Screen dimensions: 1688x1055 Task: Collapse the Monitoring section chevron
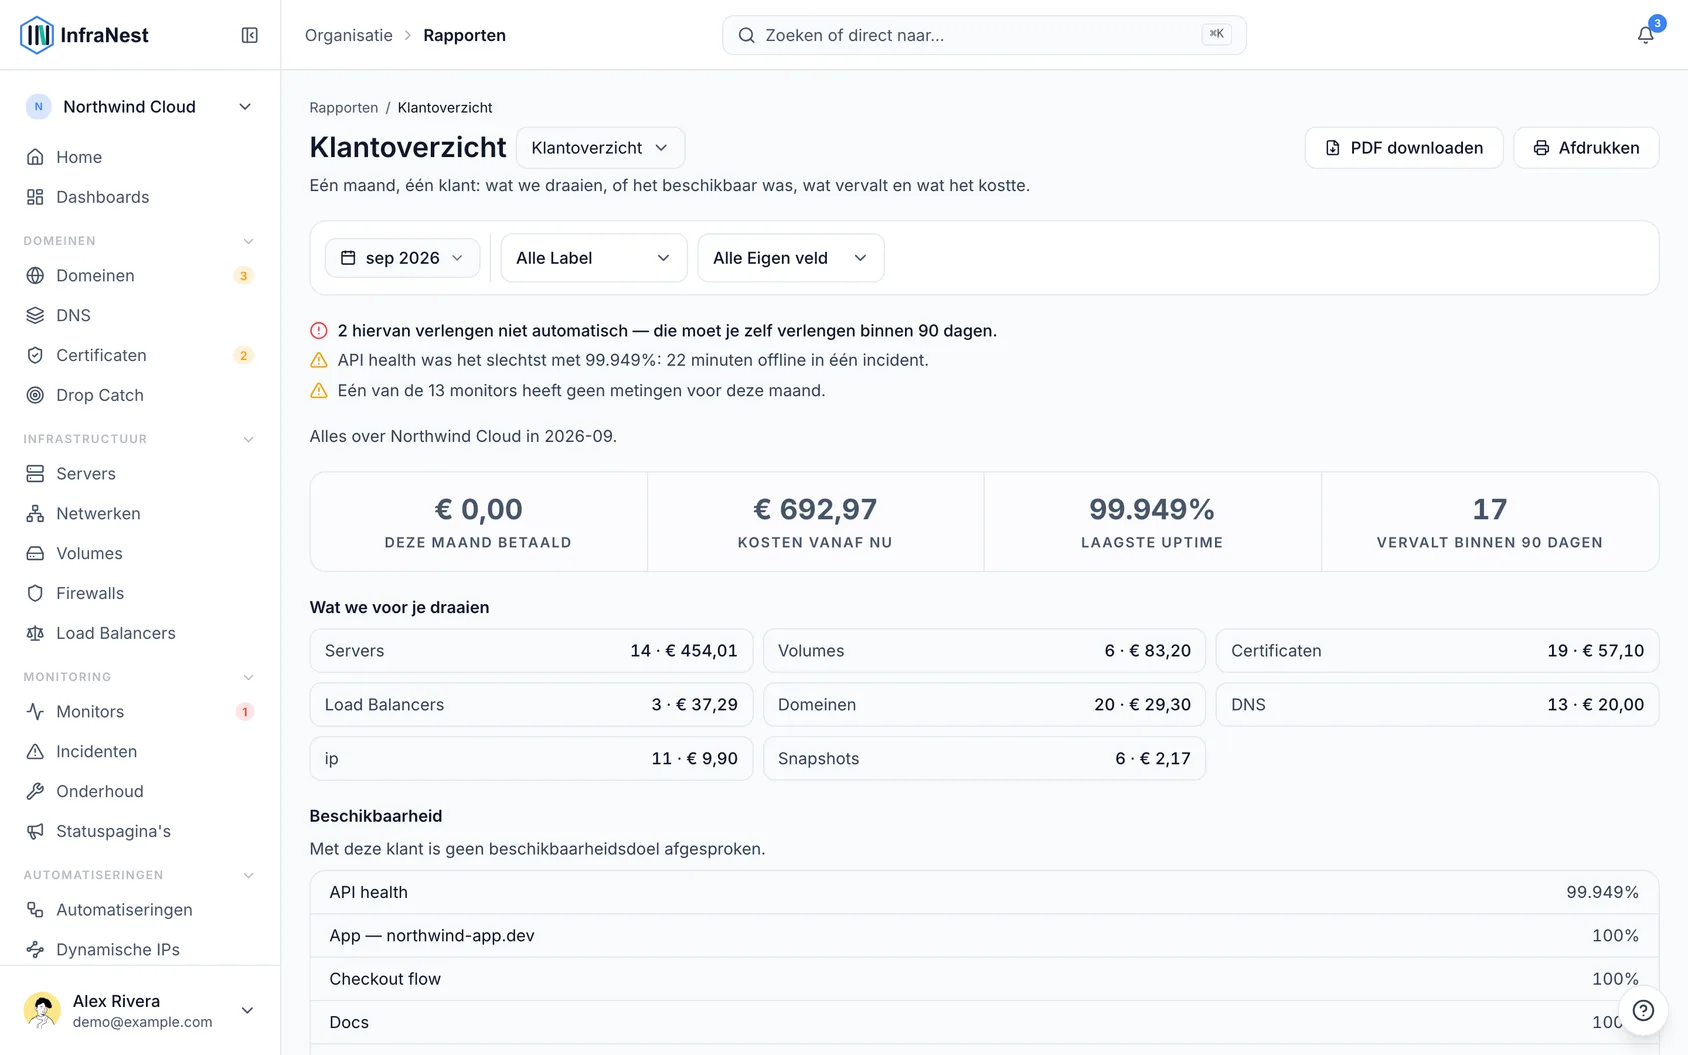point(248,677)
